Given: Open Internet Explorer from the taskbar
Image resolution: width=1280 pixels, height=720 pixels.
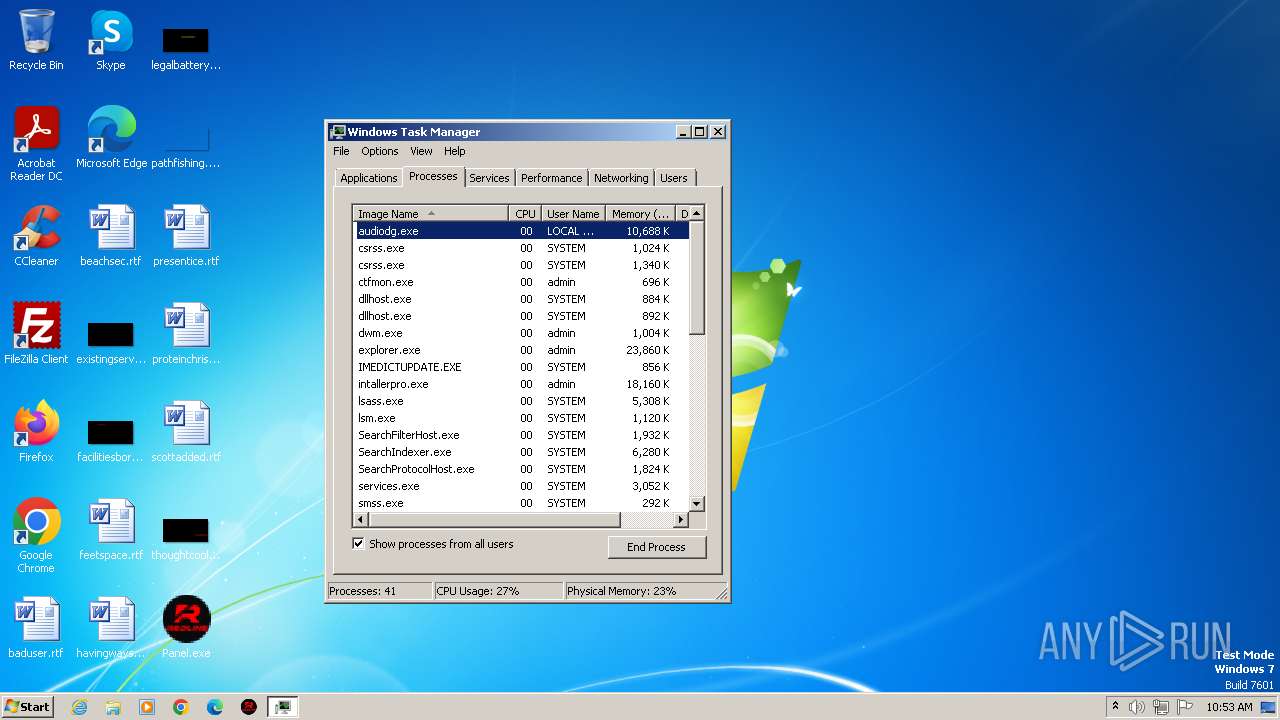Looking at the screenshot, I should tap(79, 707).
